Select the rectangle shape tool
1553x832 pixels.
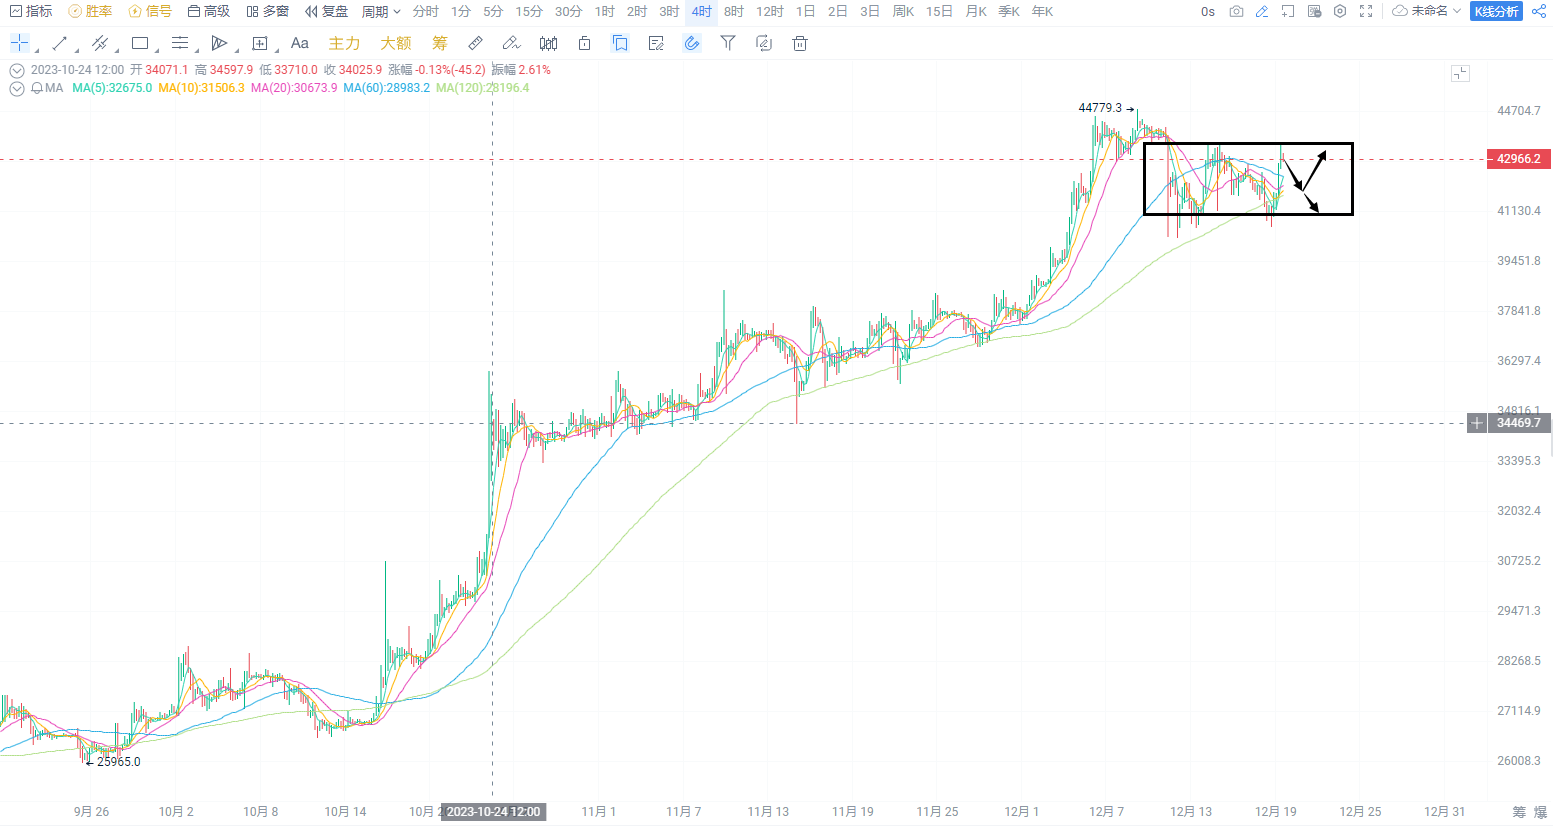140,43
